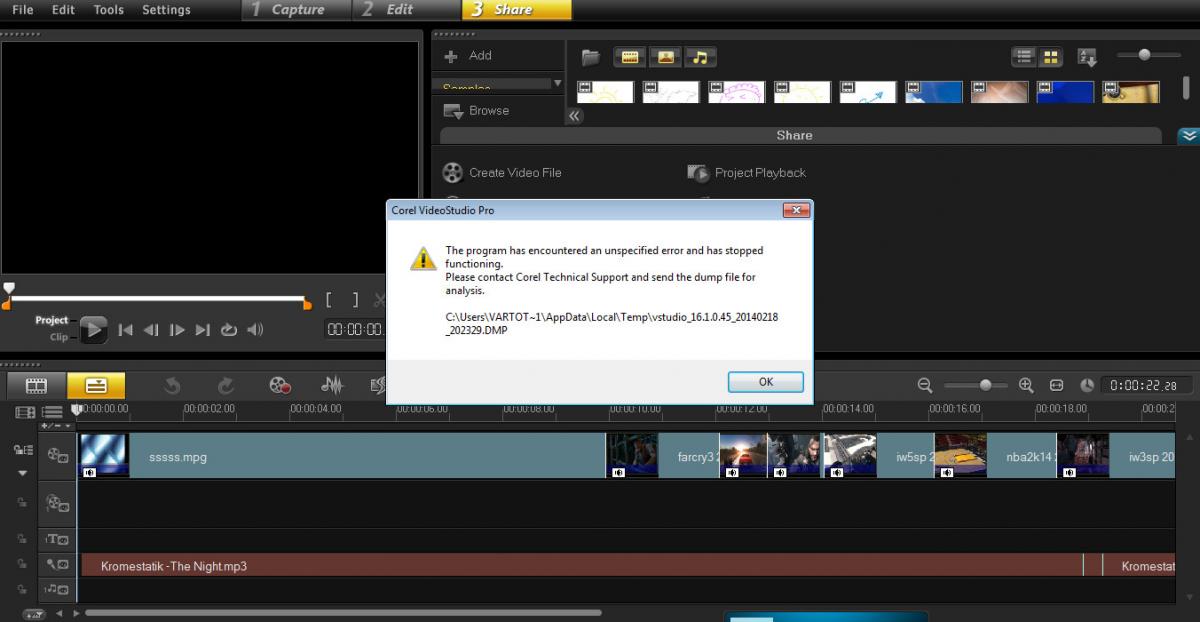Click the Voice track header icon

pyautogui.click(x=58, y=566)
